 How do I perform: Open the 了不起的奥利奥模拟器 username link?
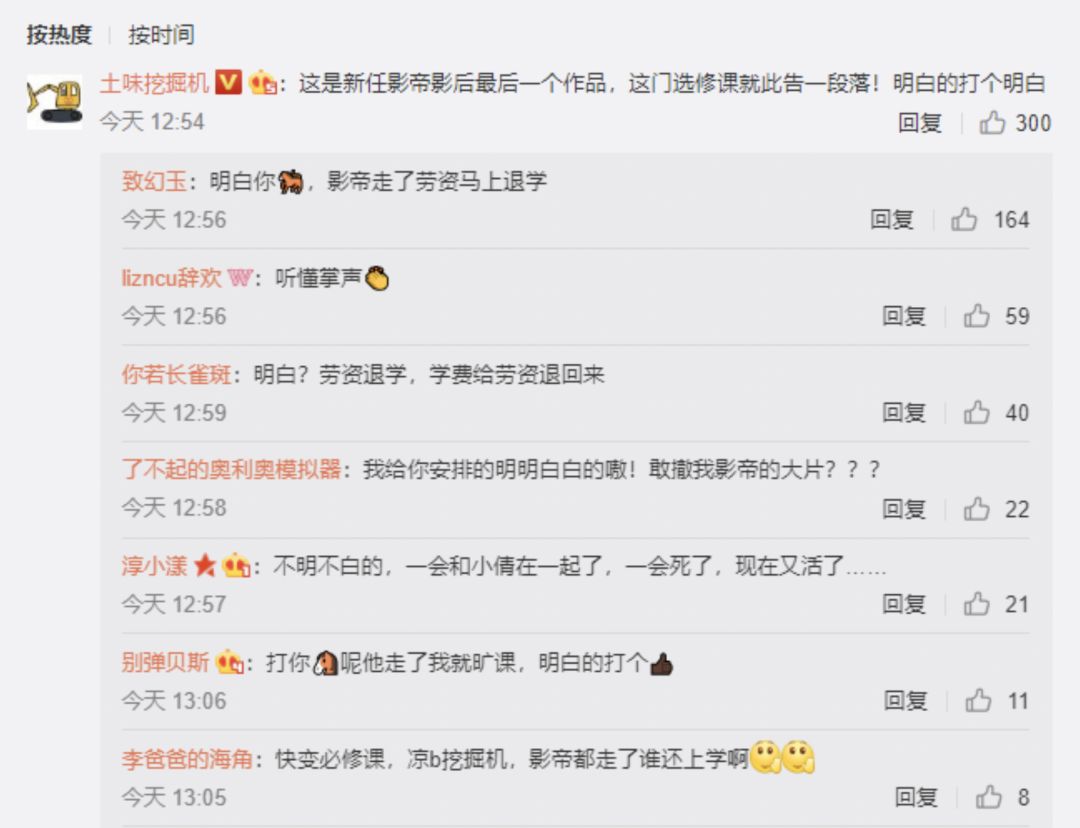[x=231, y=469]
